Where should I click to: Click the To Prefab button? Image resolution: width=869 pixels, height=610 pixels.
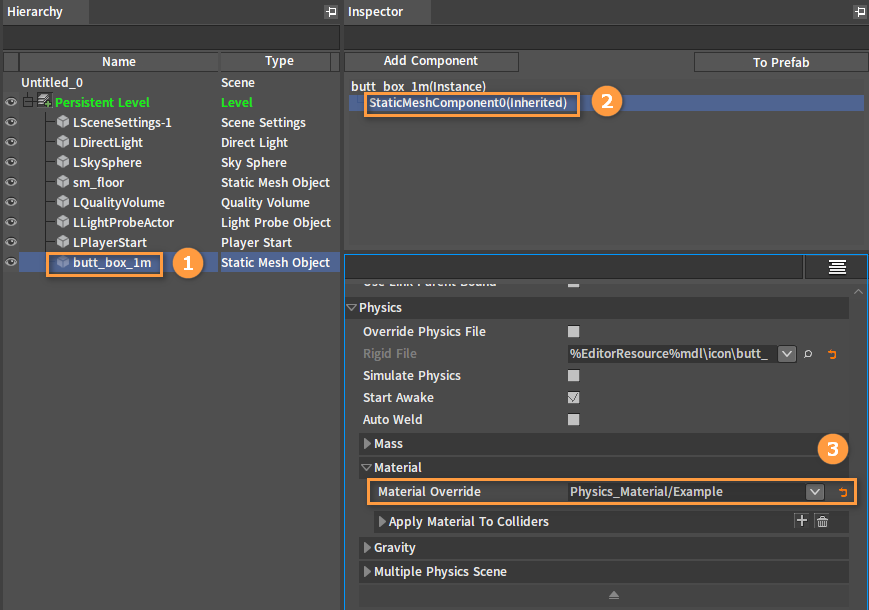[781, 62]
